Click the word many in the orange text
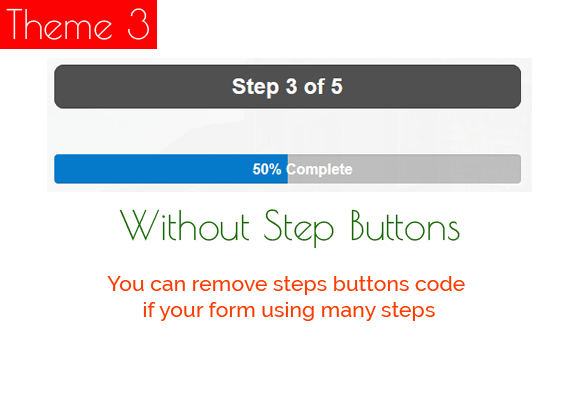The width and height of the screenshot is (578, 420). tap(348, 310)
